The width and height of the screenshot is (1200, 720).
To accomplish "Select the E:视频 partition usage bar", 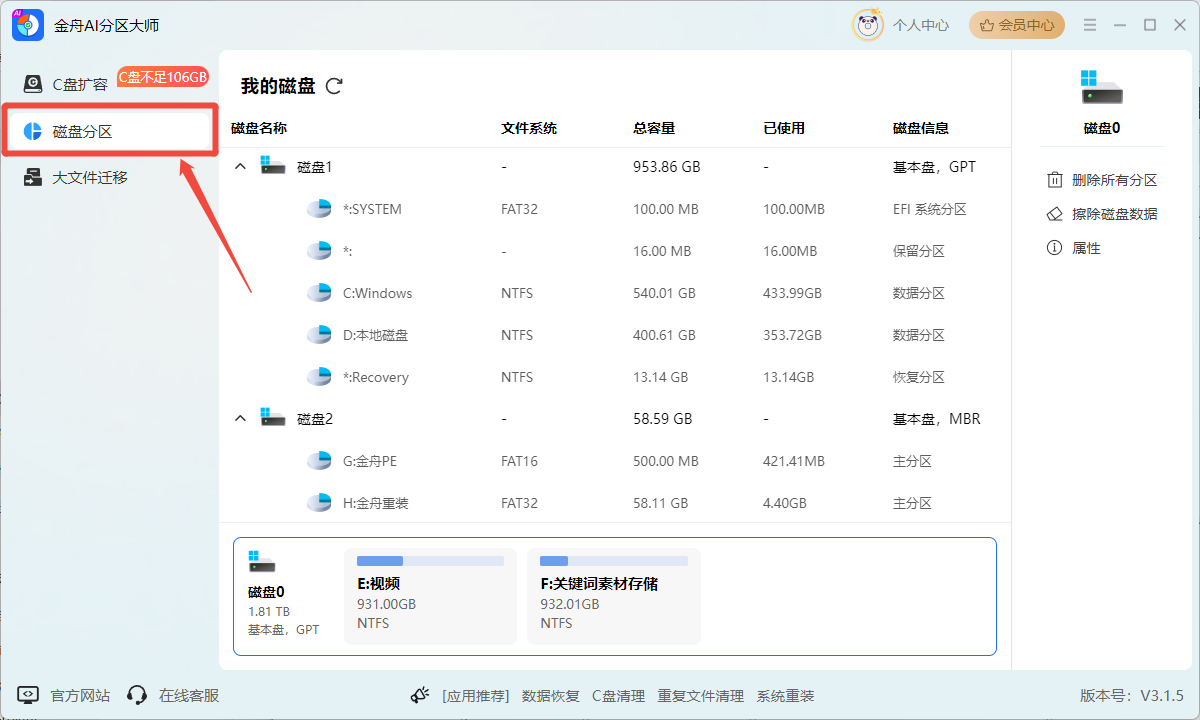I will (430, 561).
